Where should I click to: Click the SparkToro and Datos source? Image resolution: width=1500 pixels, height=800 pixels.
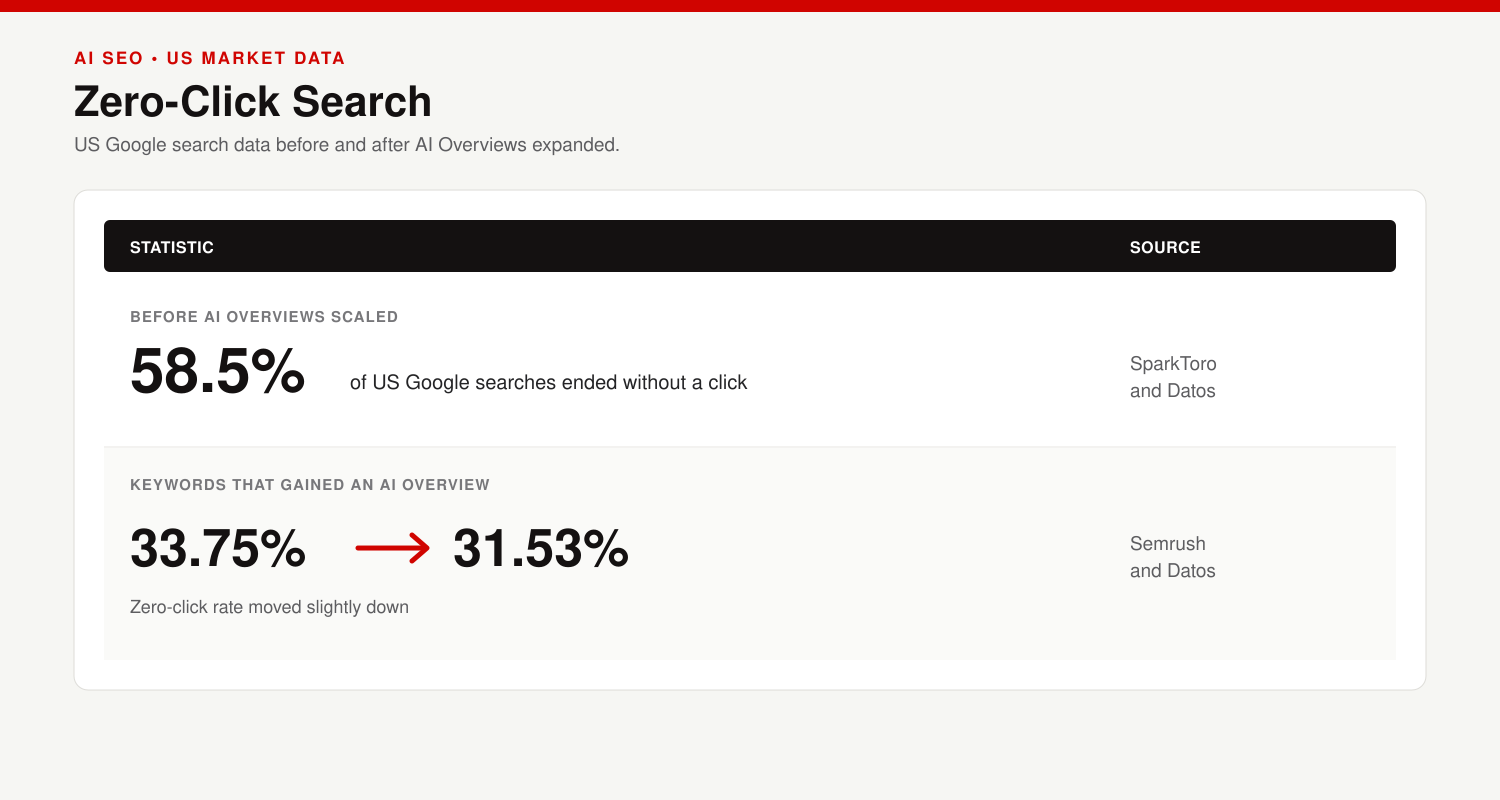tap(1173, 377)
